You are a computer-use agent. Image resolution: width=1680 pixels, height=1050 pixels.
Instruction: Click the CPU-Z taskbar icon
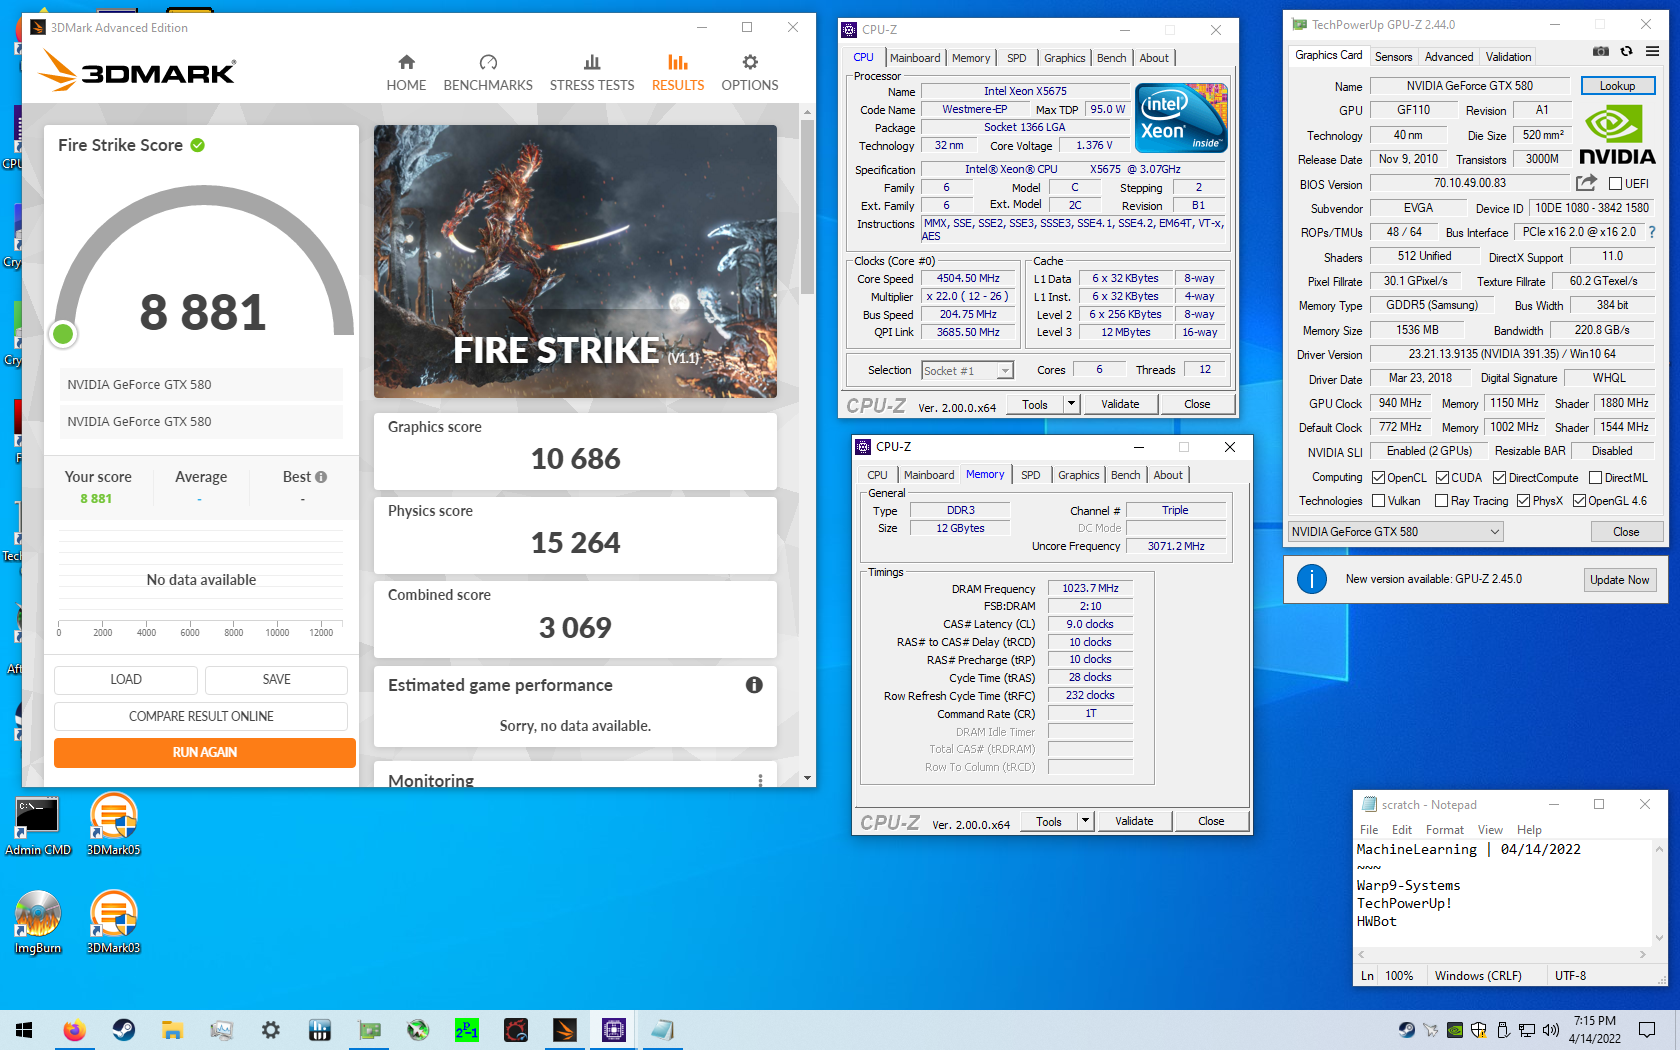click(x=614, y=1030)
